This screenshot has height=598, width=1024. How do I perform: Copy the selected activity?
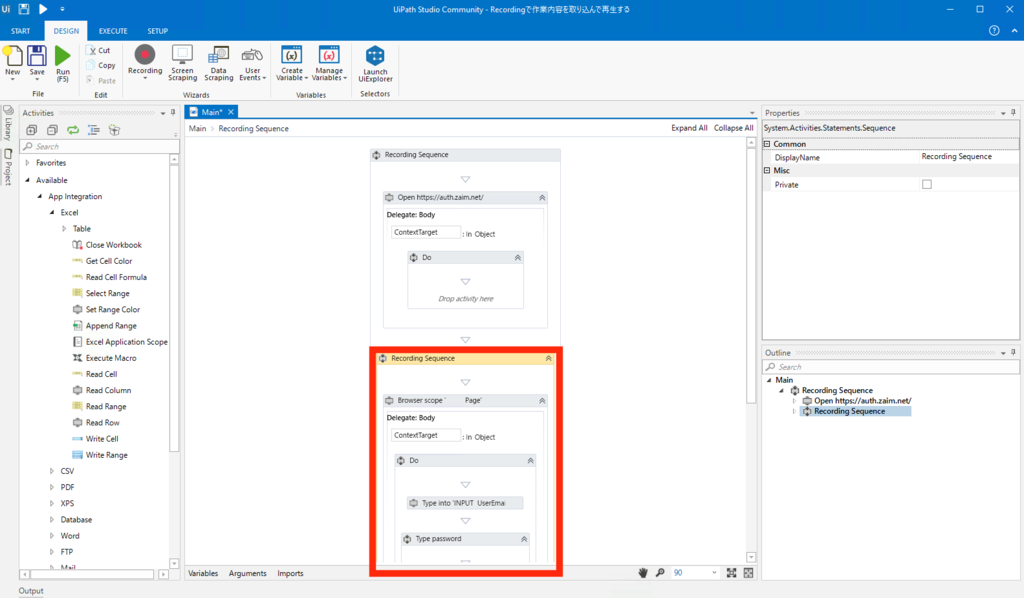coord(101,65)
